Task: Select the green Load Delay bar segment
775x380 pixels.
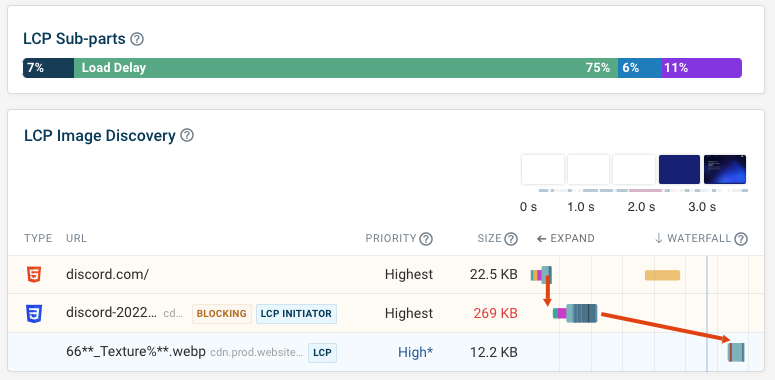Action: pos(345,68)
